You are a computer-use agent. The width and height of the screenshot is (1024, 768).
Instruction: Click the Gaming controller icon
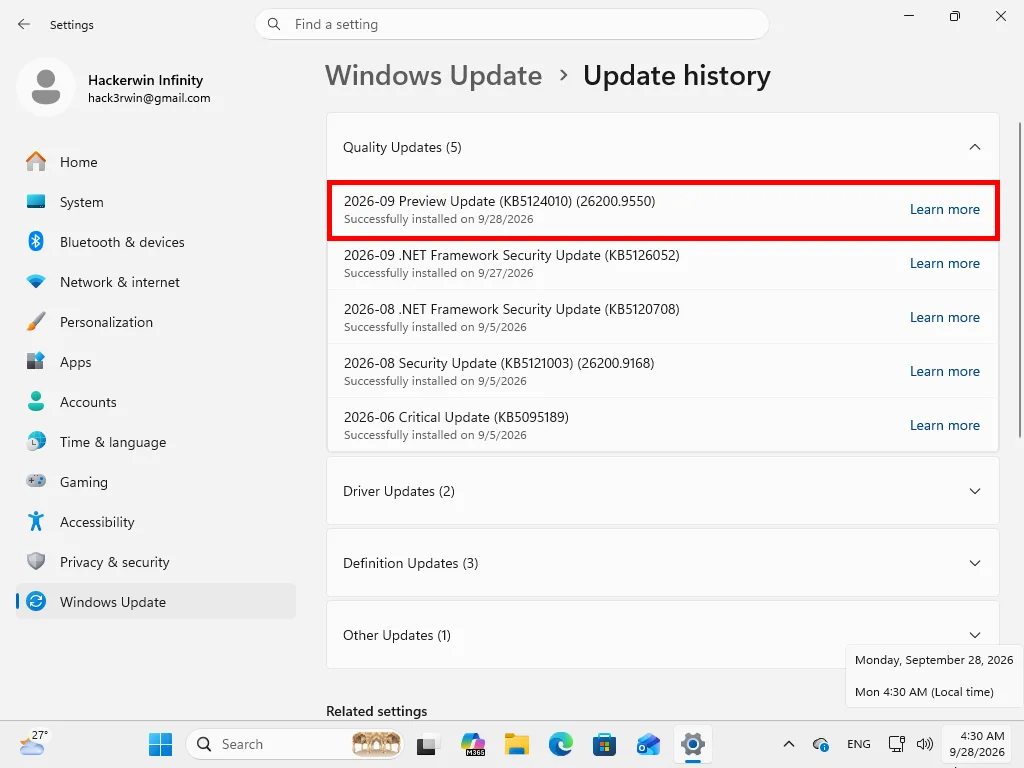pos(36,481)
